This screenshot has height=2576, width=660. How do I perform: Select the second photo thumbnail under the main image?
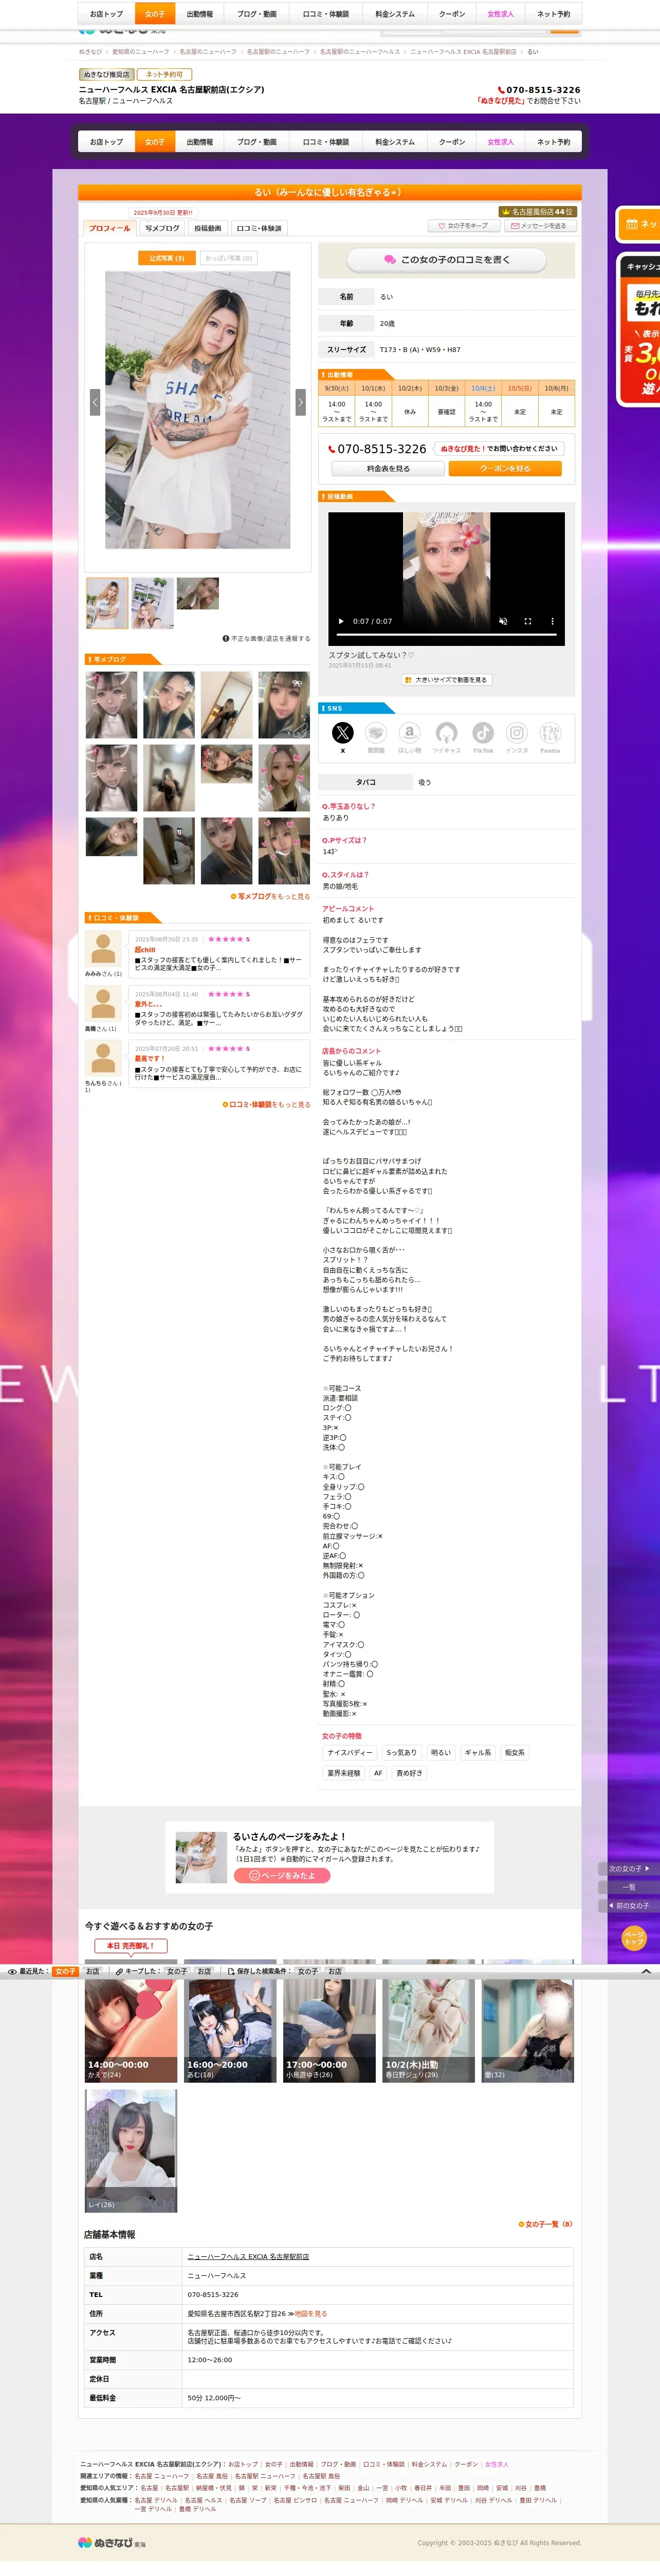(x=153, y=603)
